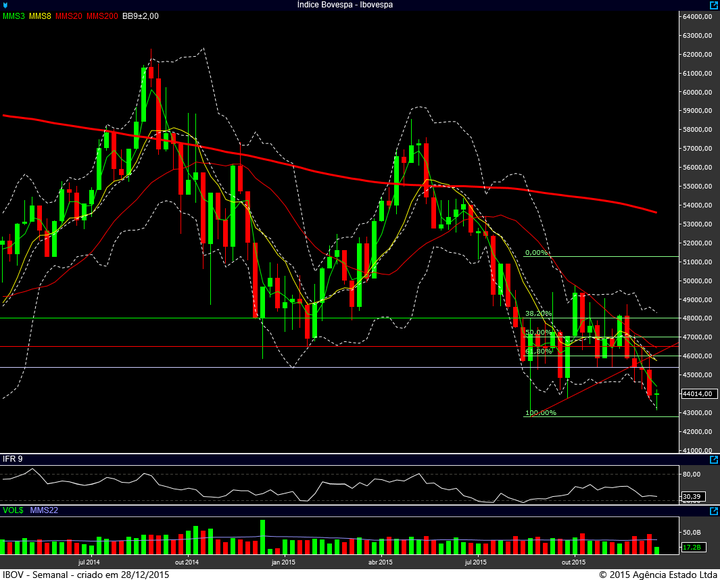Click the chart menu icon at top-left corner
Viewport: 720px width, 580px height.
[5, 6]
